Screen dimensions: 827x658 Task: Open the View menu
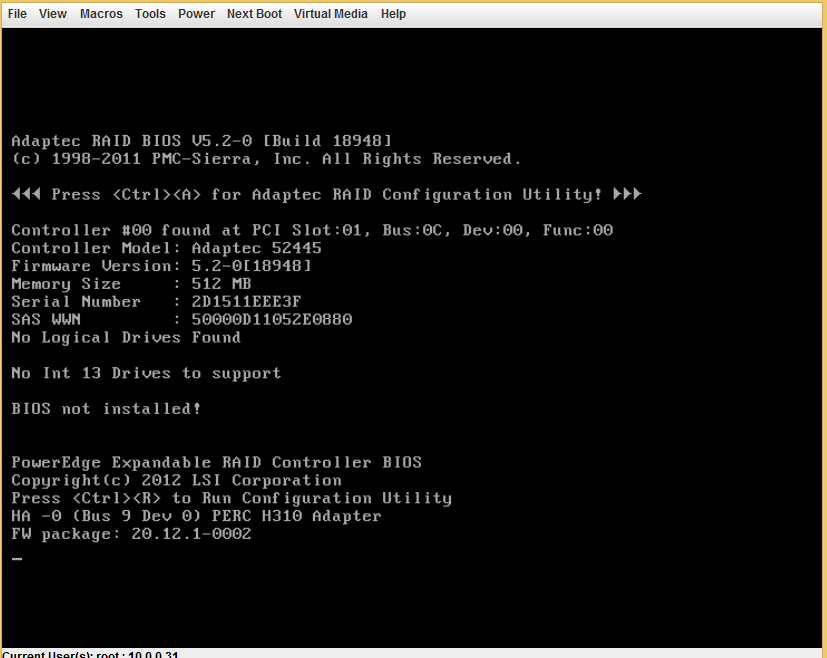(x=53, y=14)
